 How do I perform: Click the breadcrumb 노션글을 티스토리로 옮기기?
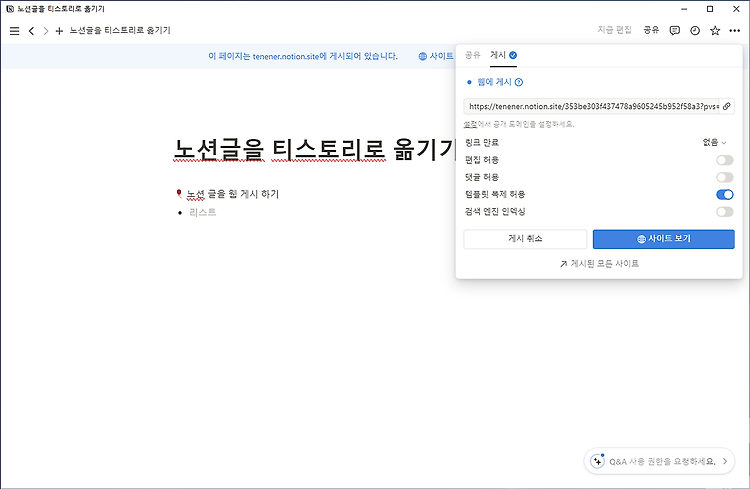coord(120,31)
